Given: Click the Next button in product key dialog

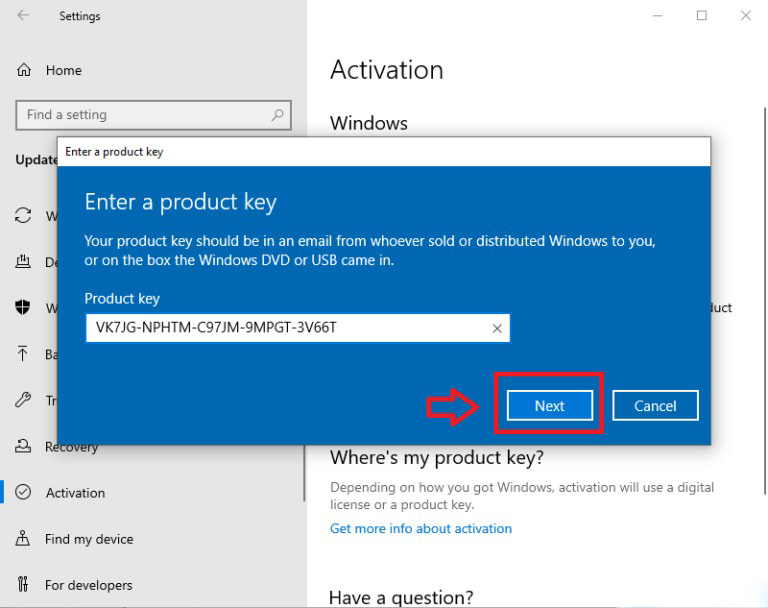Looking at the screenshot, I should pos(550,405).
